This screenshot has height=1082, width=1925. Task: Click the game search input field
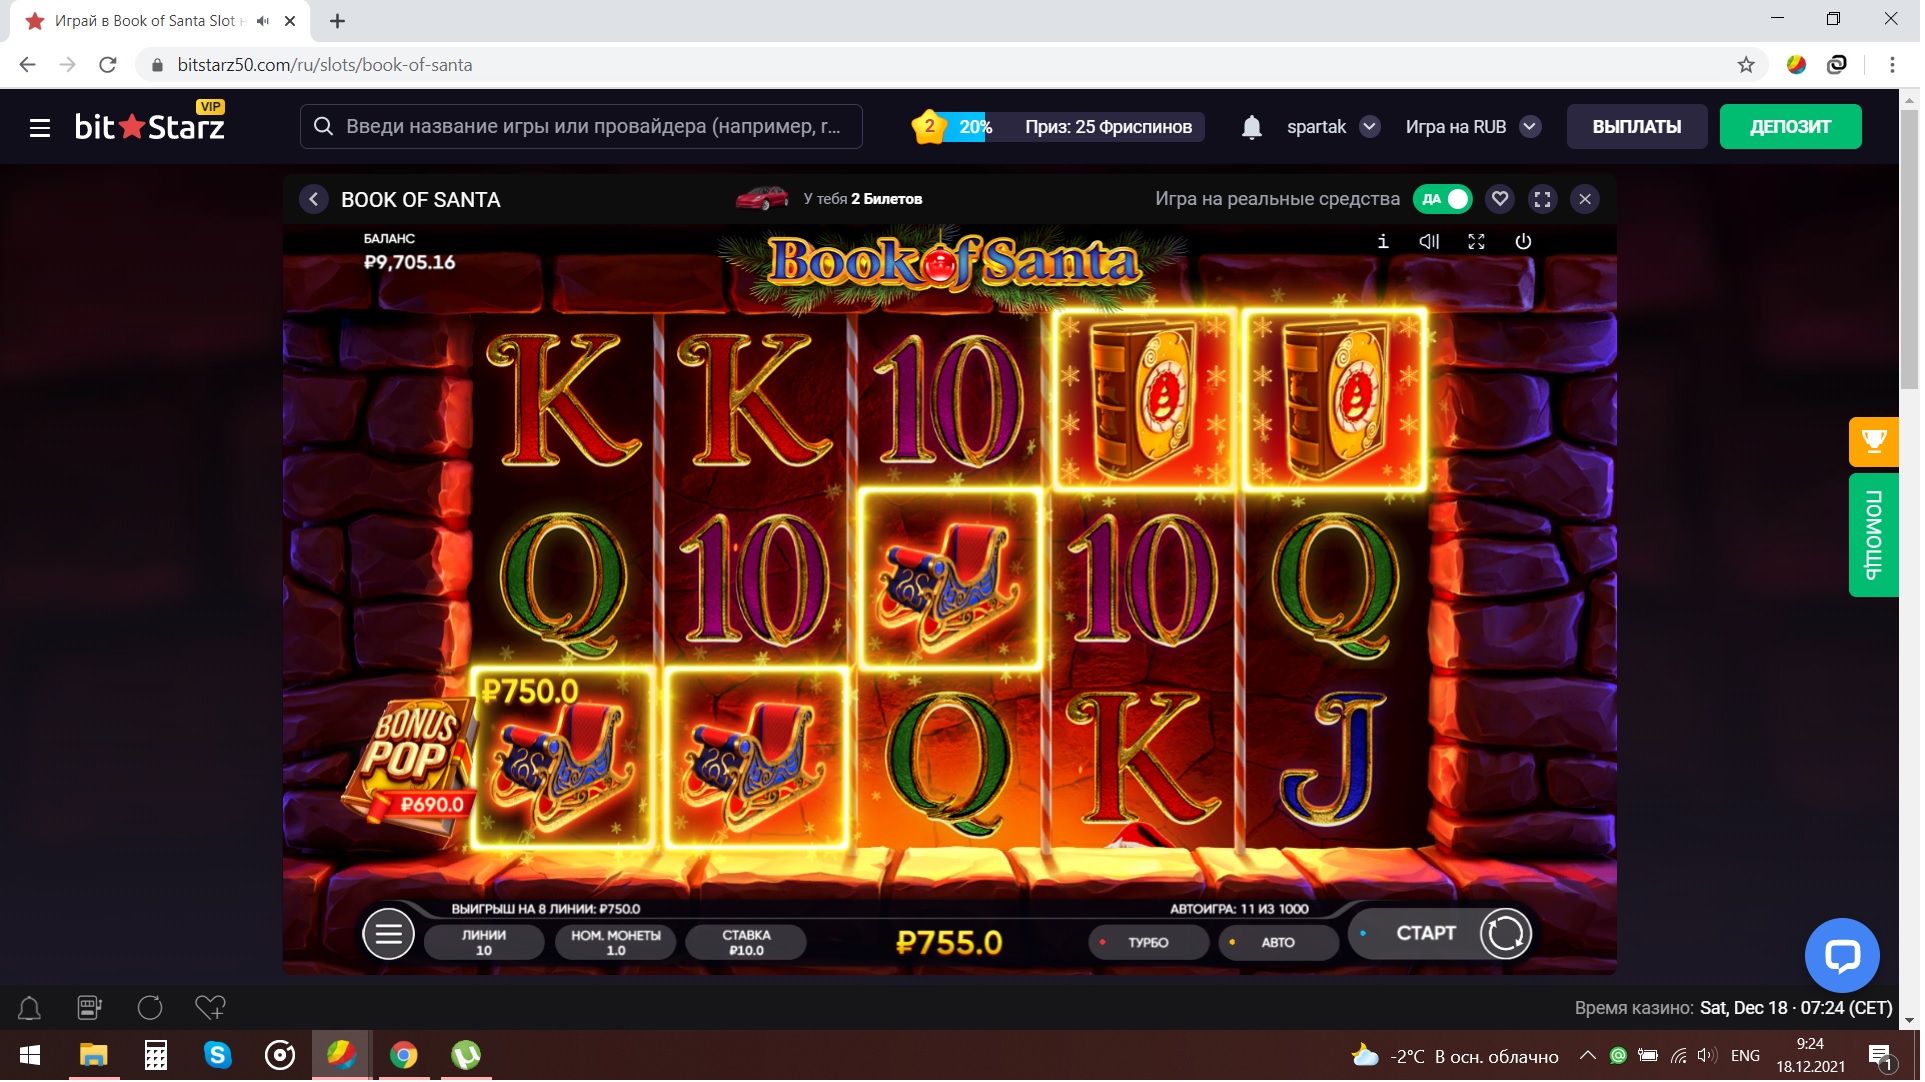(x=582, y=127)
